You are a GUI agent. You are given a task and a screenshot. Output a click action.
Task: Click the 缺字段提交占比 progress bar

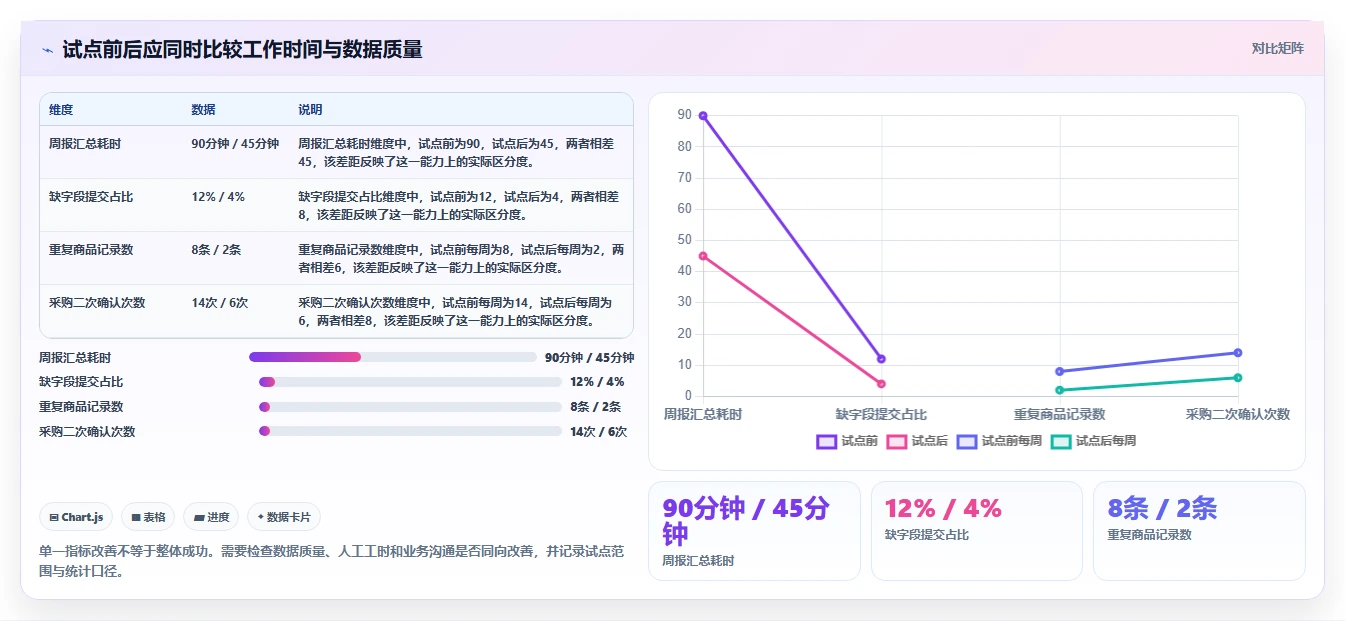410,382
